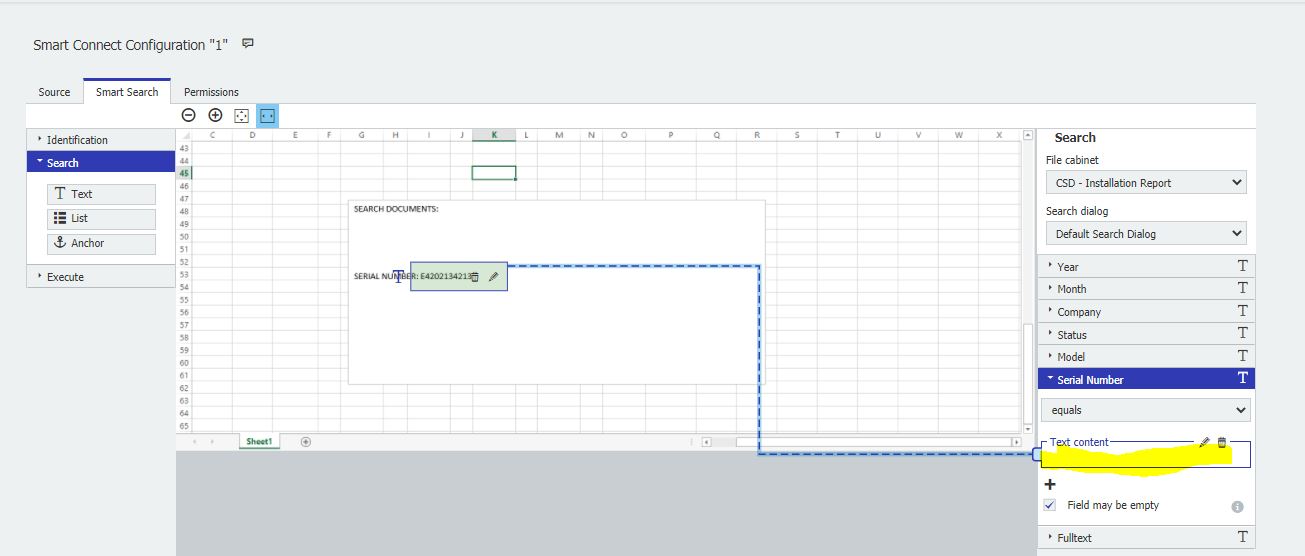Click the fit-to-page zoom icon
Image resolution: width=1305 pixels, height=556 pixels.
click(241, 115)
